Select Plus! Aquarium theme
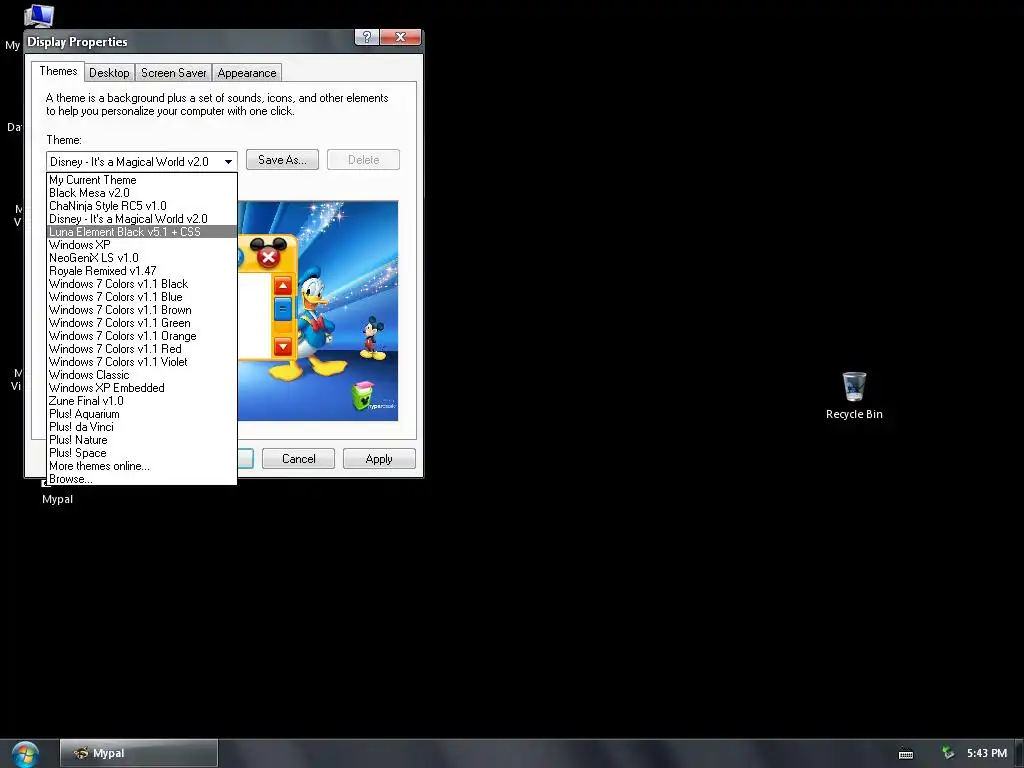Viewport: 1024px width, 768px height. coord(142,414)
